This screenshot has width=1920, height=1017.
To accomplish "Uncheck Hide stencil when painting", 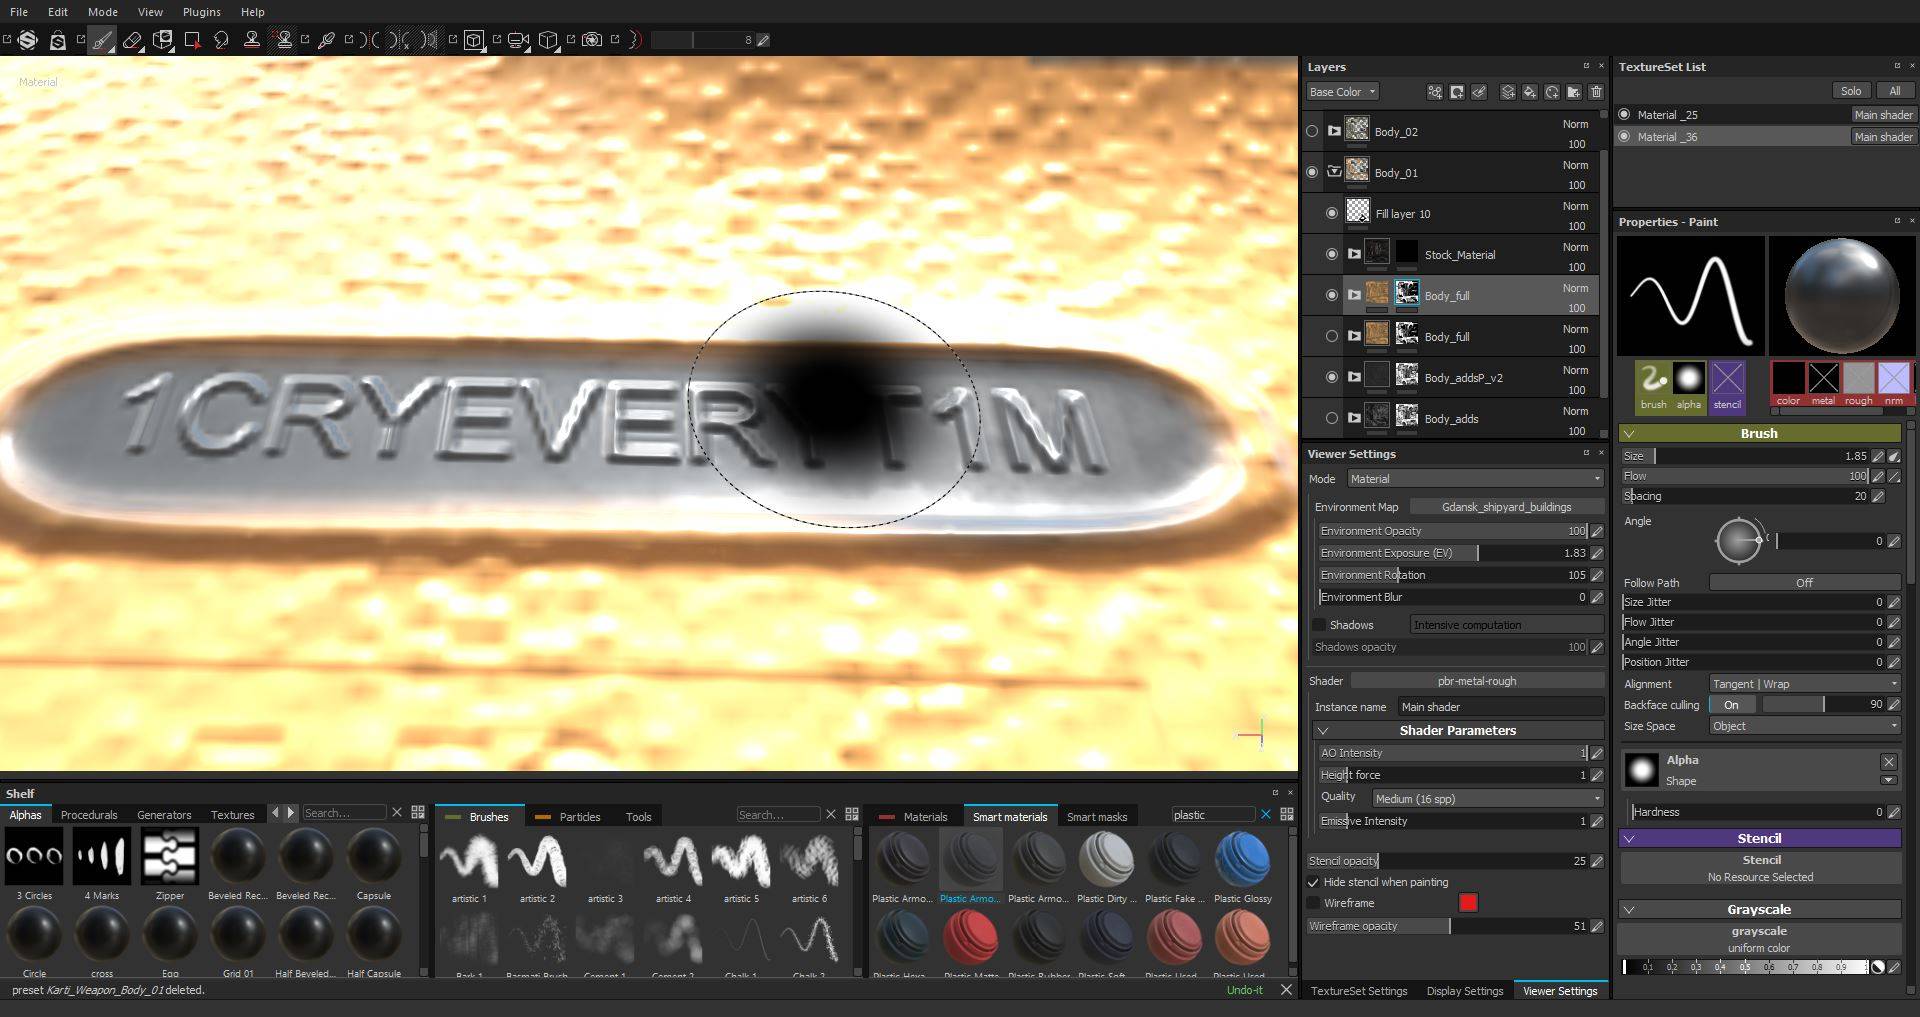I will [1313, 882].
